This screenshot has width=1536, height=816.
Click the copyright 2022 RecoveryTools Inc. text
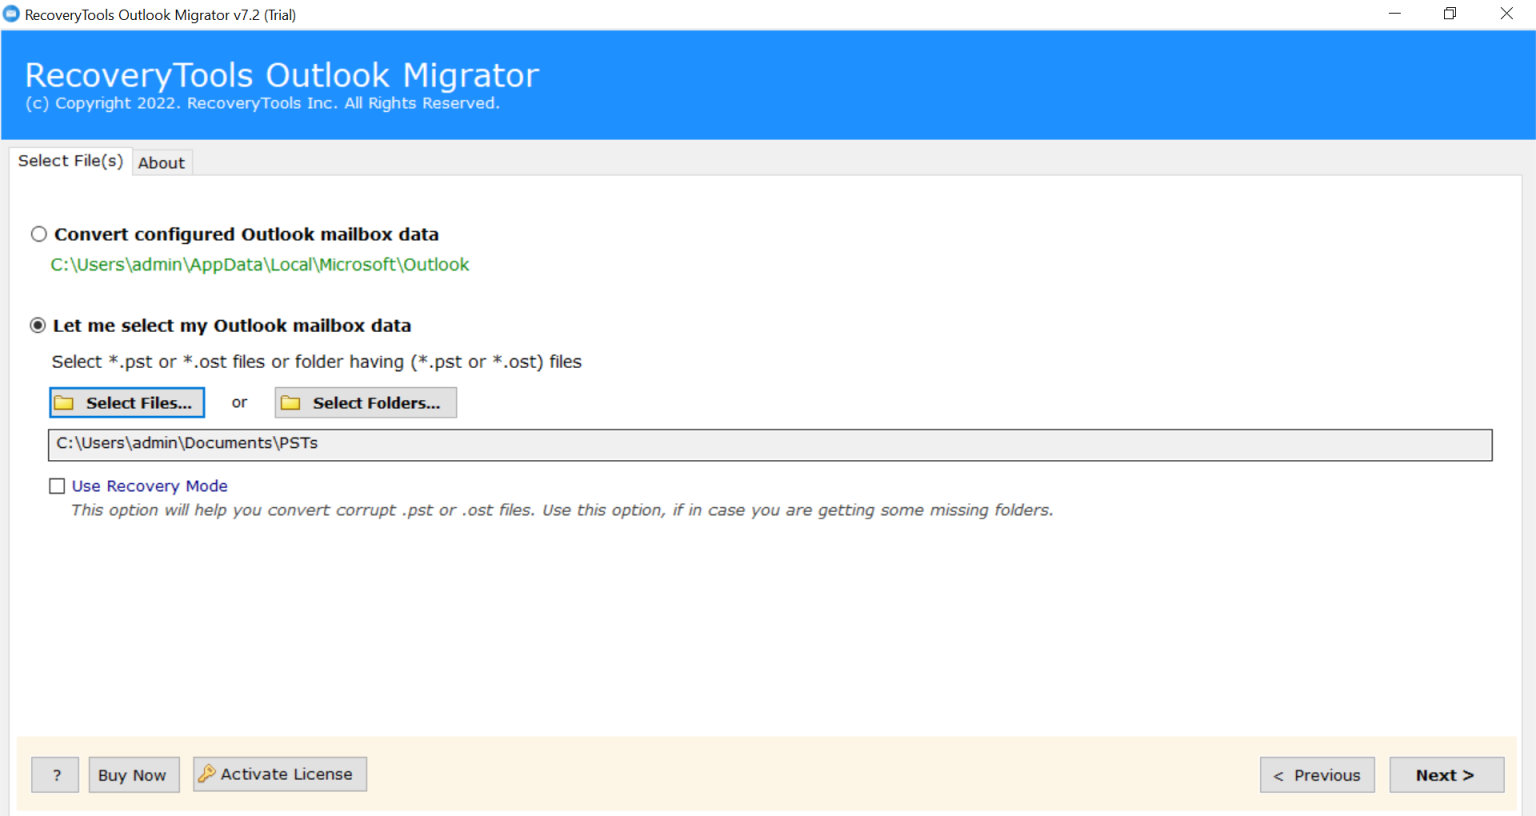[x=262, y=103]
